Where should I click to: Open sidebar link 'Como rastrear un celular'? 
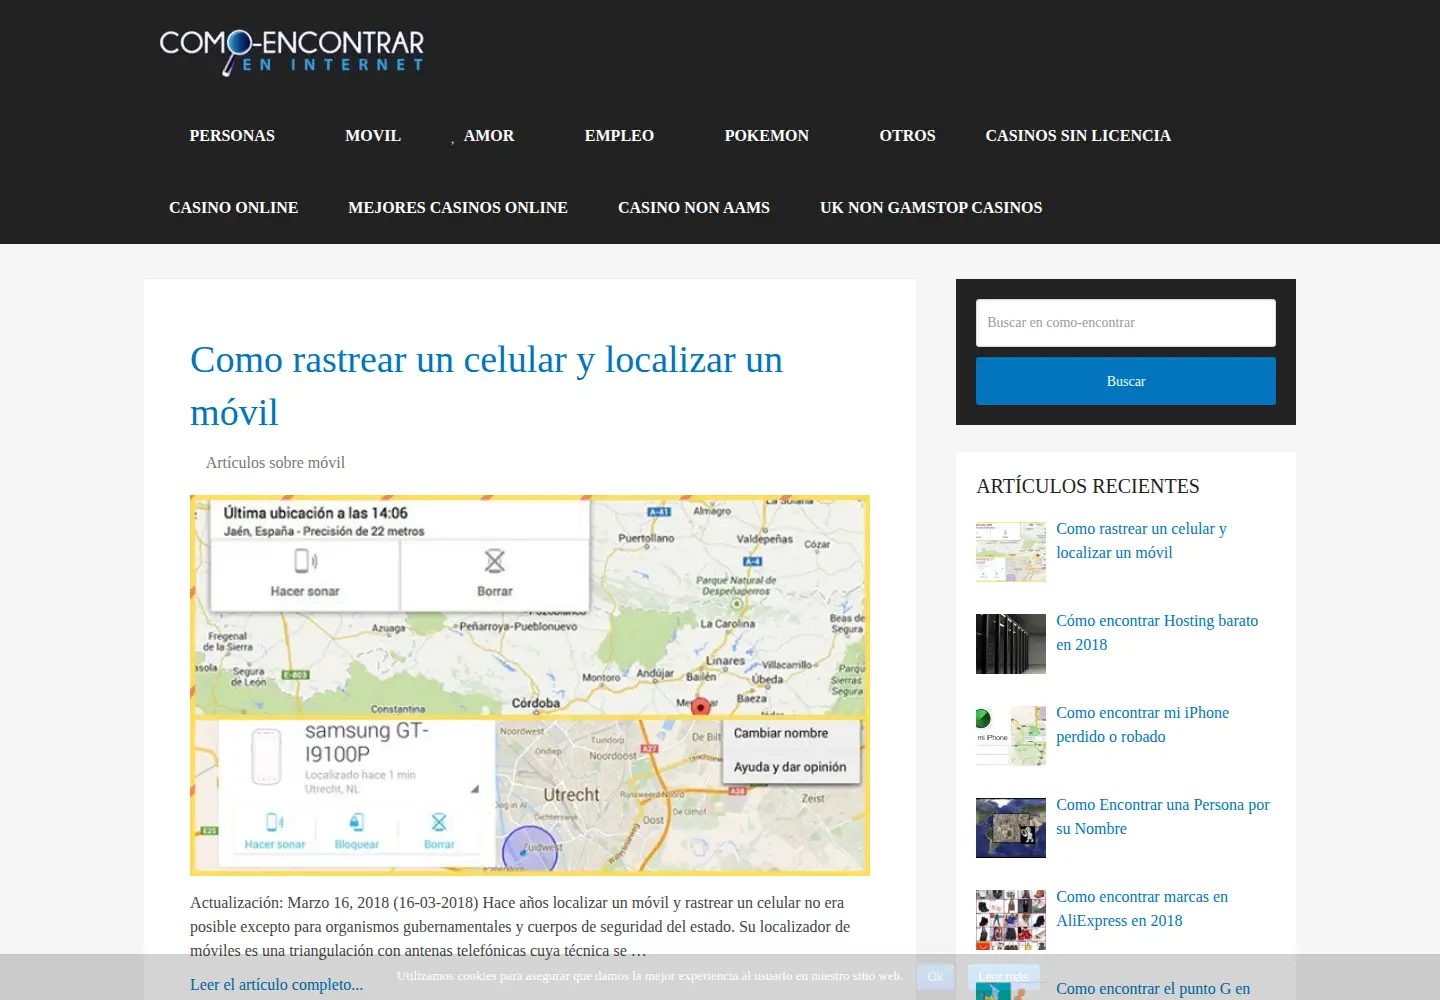[x=1141, y=541]
